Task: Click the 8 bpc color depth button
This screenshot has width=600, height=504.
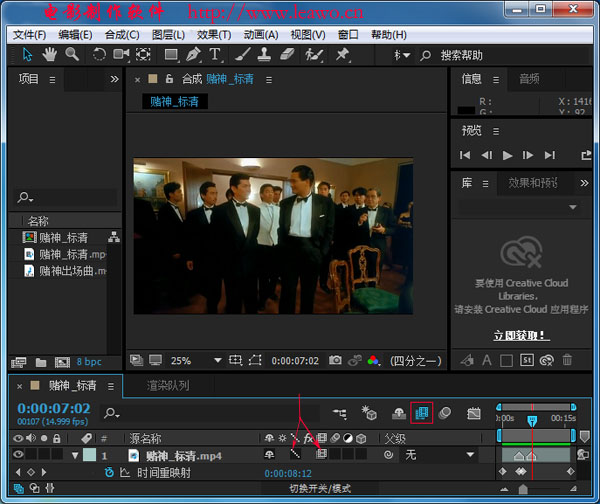Action: (x=89, y=362)
